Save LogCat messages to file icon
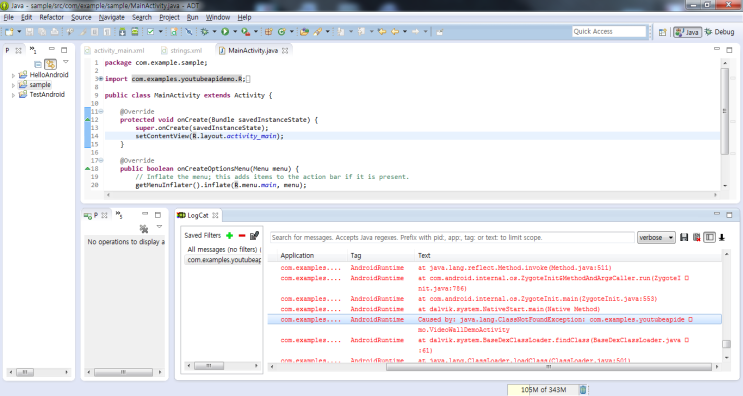The image size is (743, 396). pyautogui.click(x=684, y=237)
